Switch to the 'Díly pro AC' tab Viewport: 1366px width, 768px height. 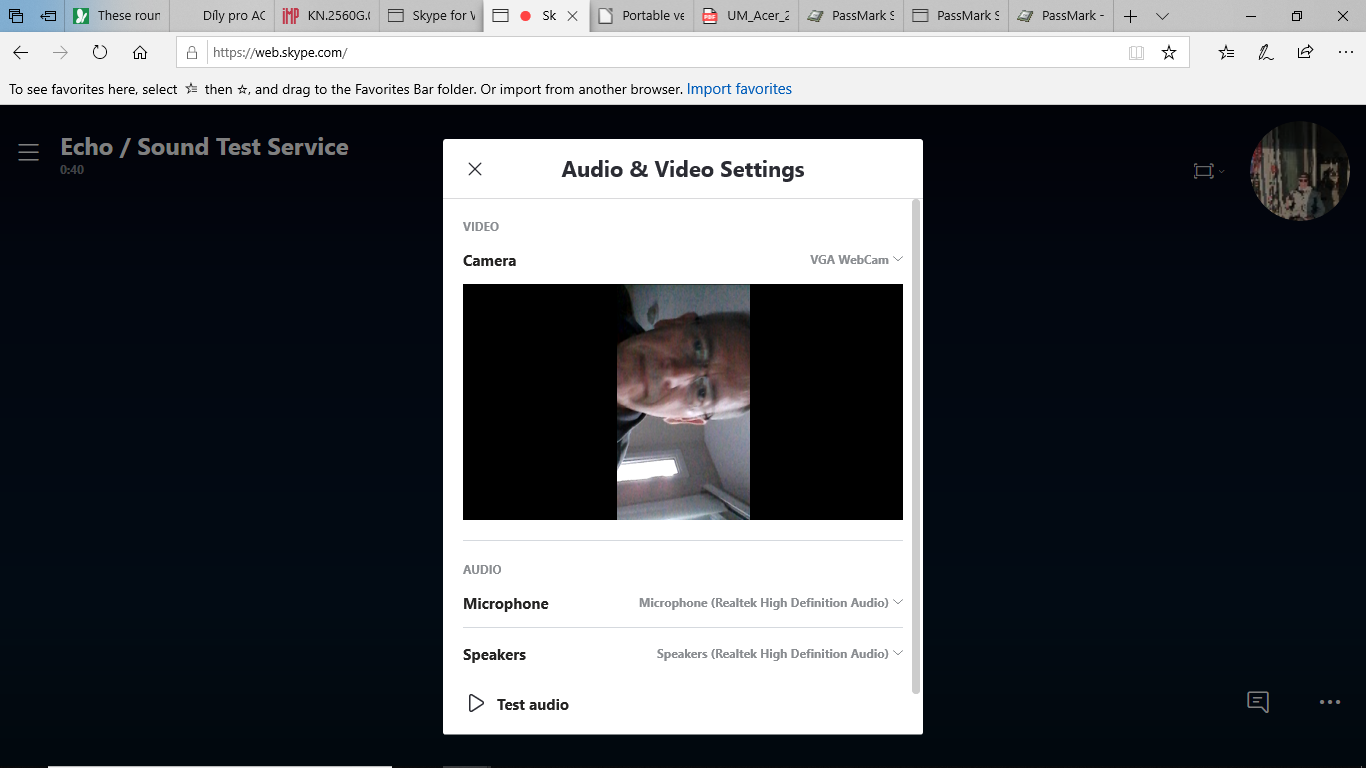[x=222, y=16]
